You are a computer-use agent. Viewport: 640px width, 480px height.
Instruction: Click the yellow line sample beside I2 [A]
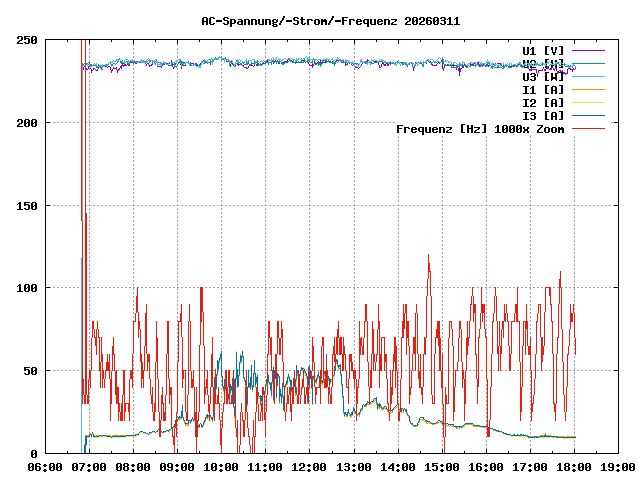[589, 102]
